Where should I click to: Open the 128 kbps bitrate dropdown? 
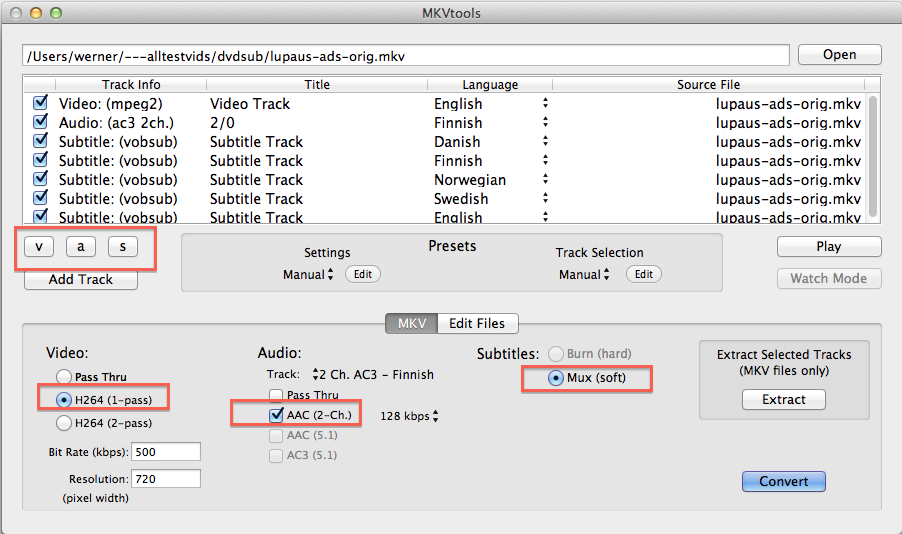pyautogui.click(x=409, y=416)
